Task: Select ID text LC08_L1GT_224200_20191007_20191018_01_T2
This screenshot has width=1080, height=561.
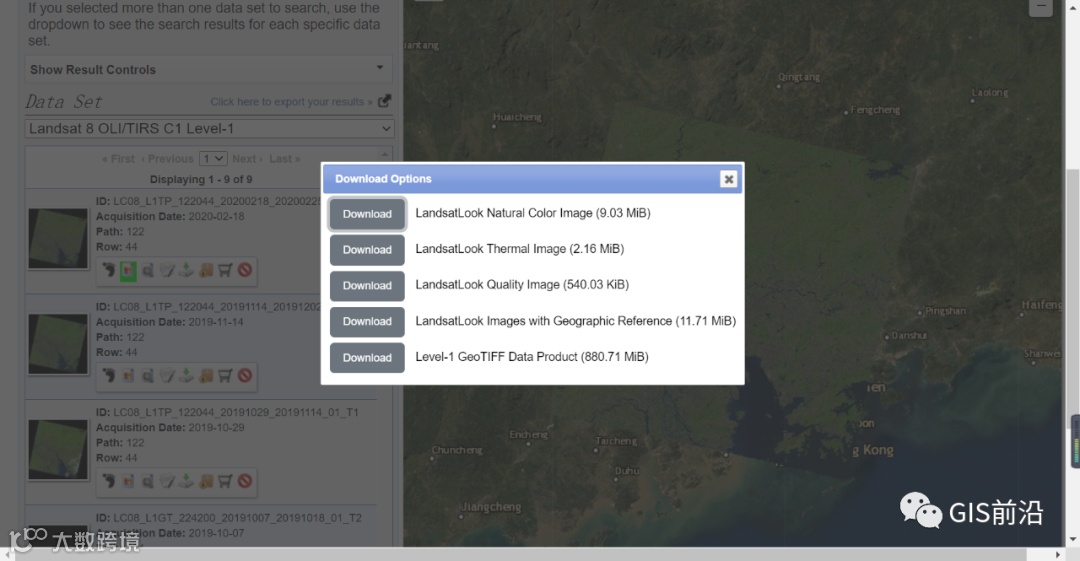Action: tap(238, 518)
